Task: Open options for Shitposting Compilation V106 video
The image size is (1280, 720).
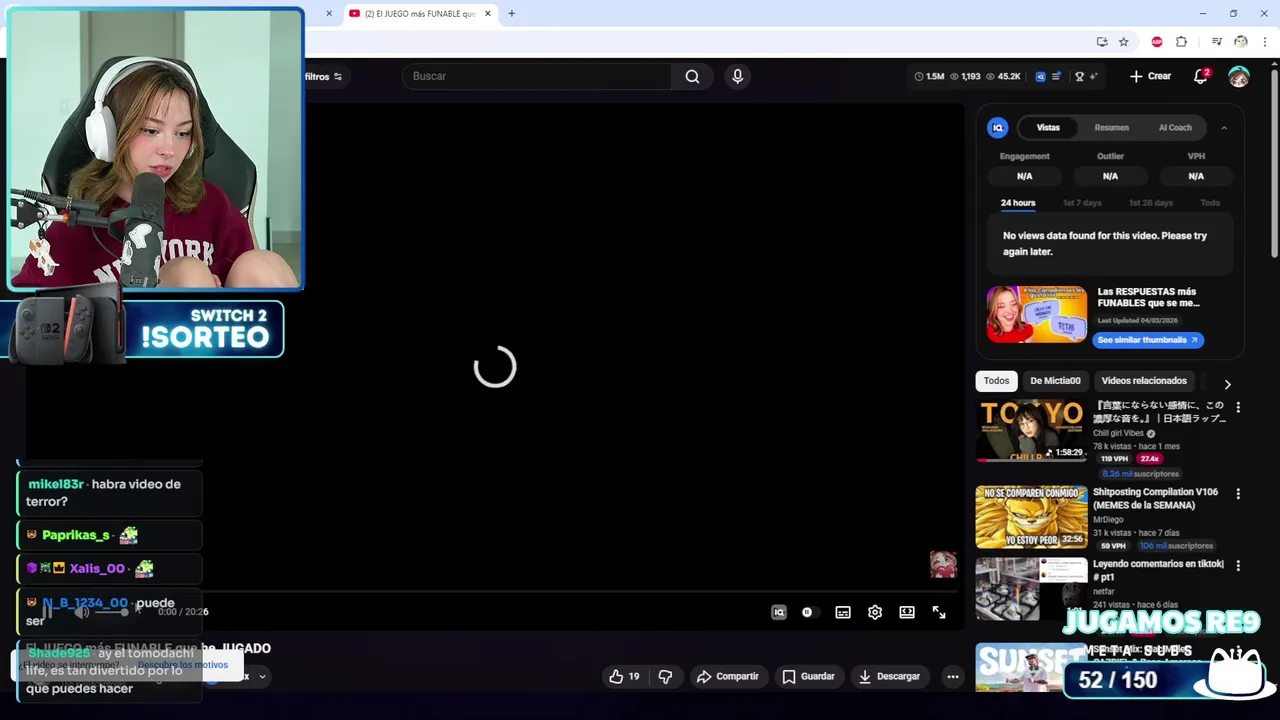Action: click(1238, 494)
